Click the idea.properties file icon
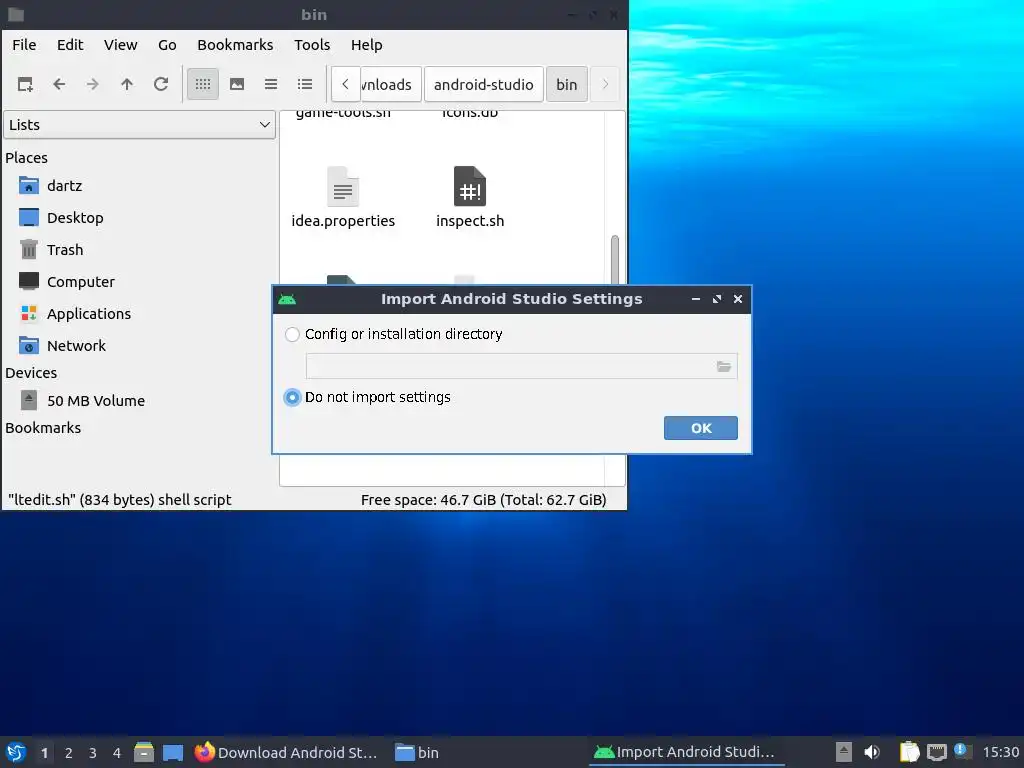1024x768 pixels. tap(343, 186)
